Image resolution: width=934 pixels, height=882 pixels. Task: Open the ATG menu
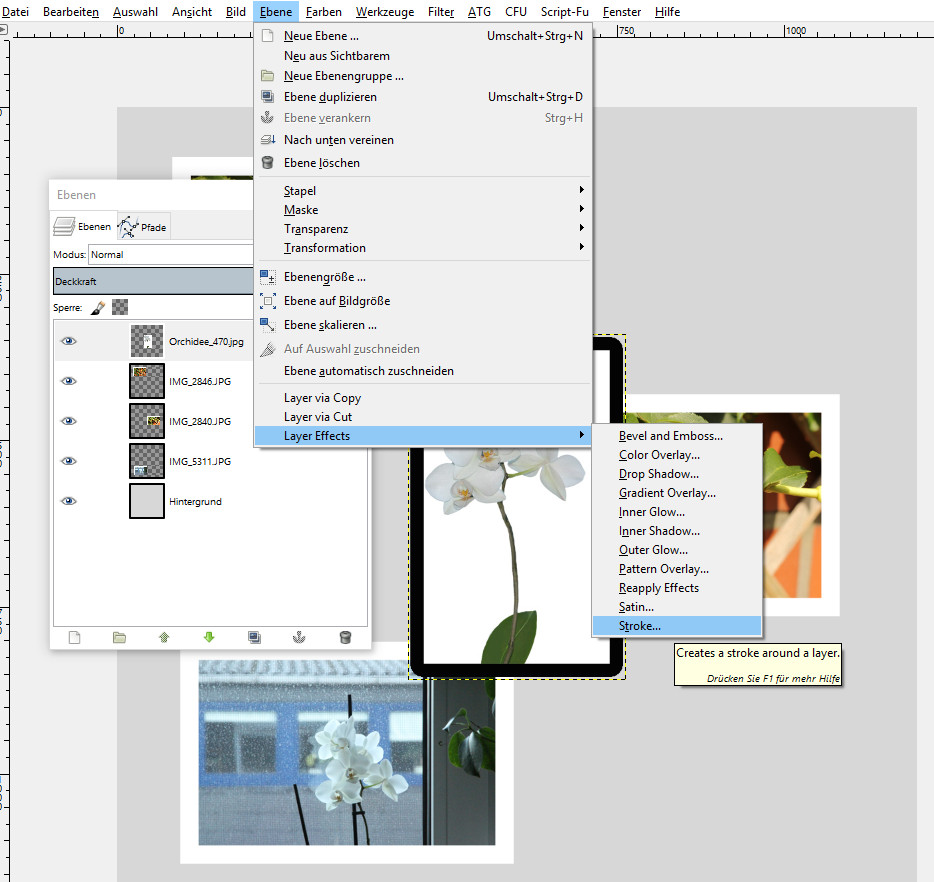[480, 12]
